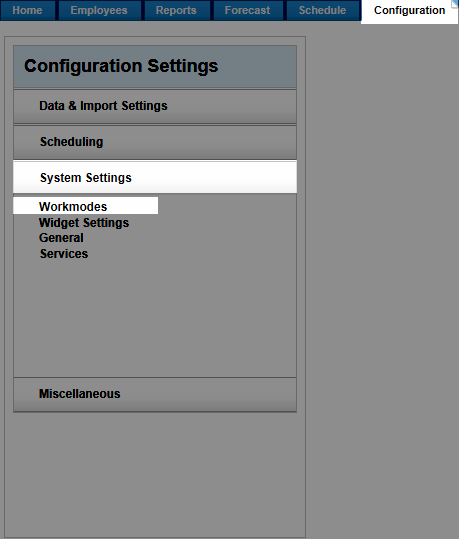Expand the Scheduling accordion section
Image resolution: width=459 pixels, height=539 pixels.
155,142
